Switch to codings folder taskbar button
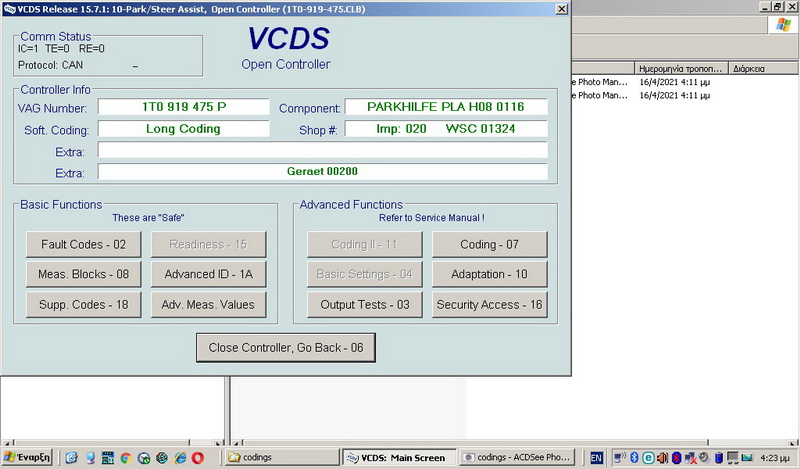 point(283,457)
